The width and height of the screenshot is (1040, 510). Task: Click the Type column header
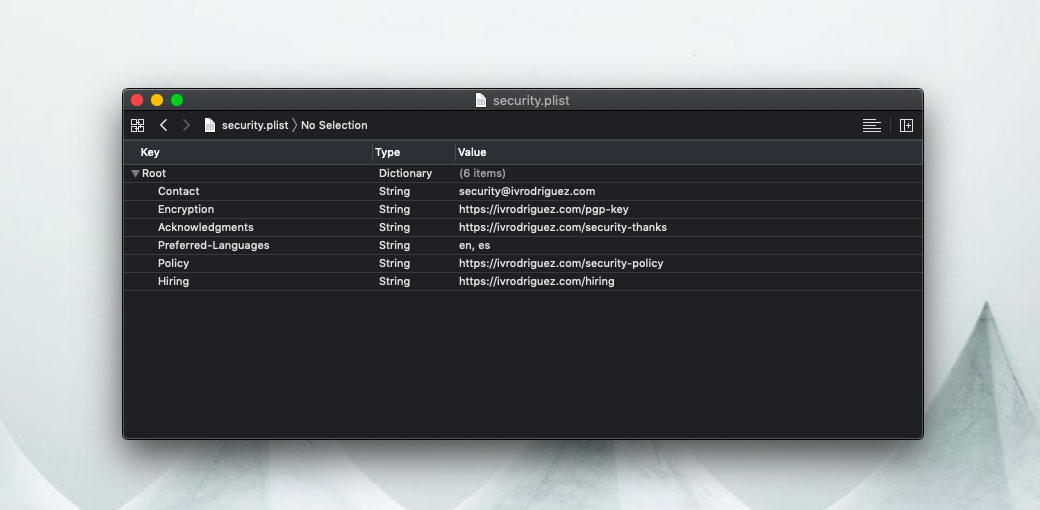[387, 152]
